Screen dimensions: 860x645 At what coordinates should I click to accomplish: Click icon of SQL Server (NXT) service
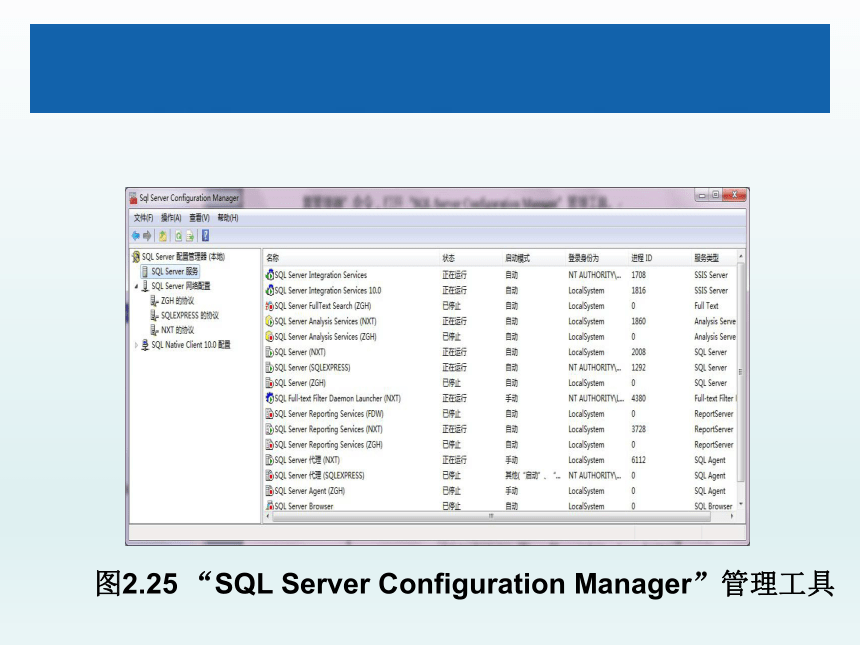pyautogui.click(x=269, y=352)
